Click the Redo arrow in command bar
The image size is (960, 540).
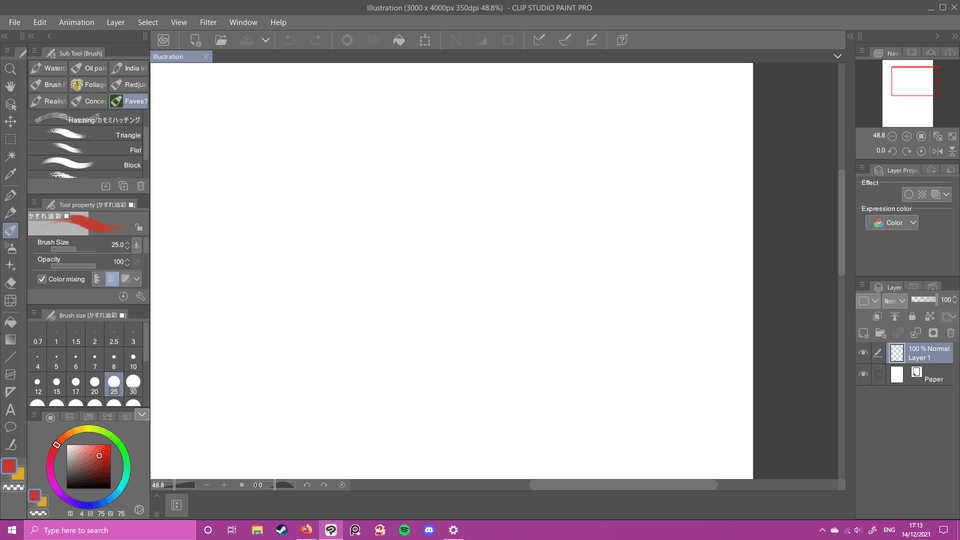coord(316,40)
